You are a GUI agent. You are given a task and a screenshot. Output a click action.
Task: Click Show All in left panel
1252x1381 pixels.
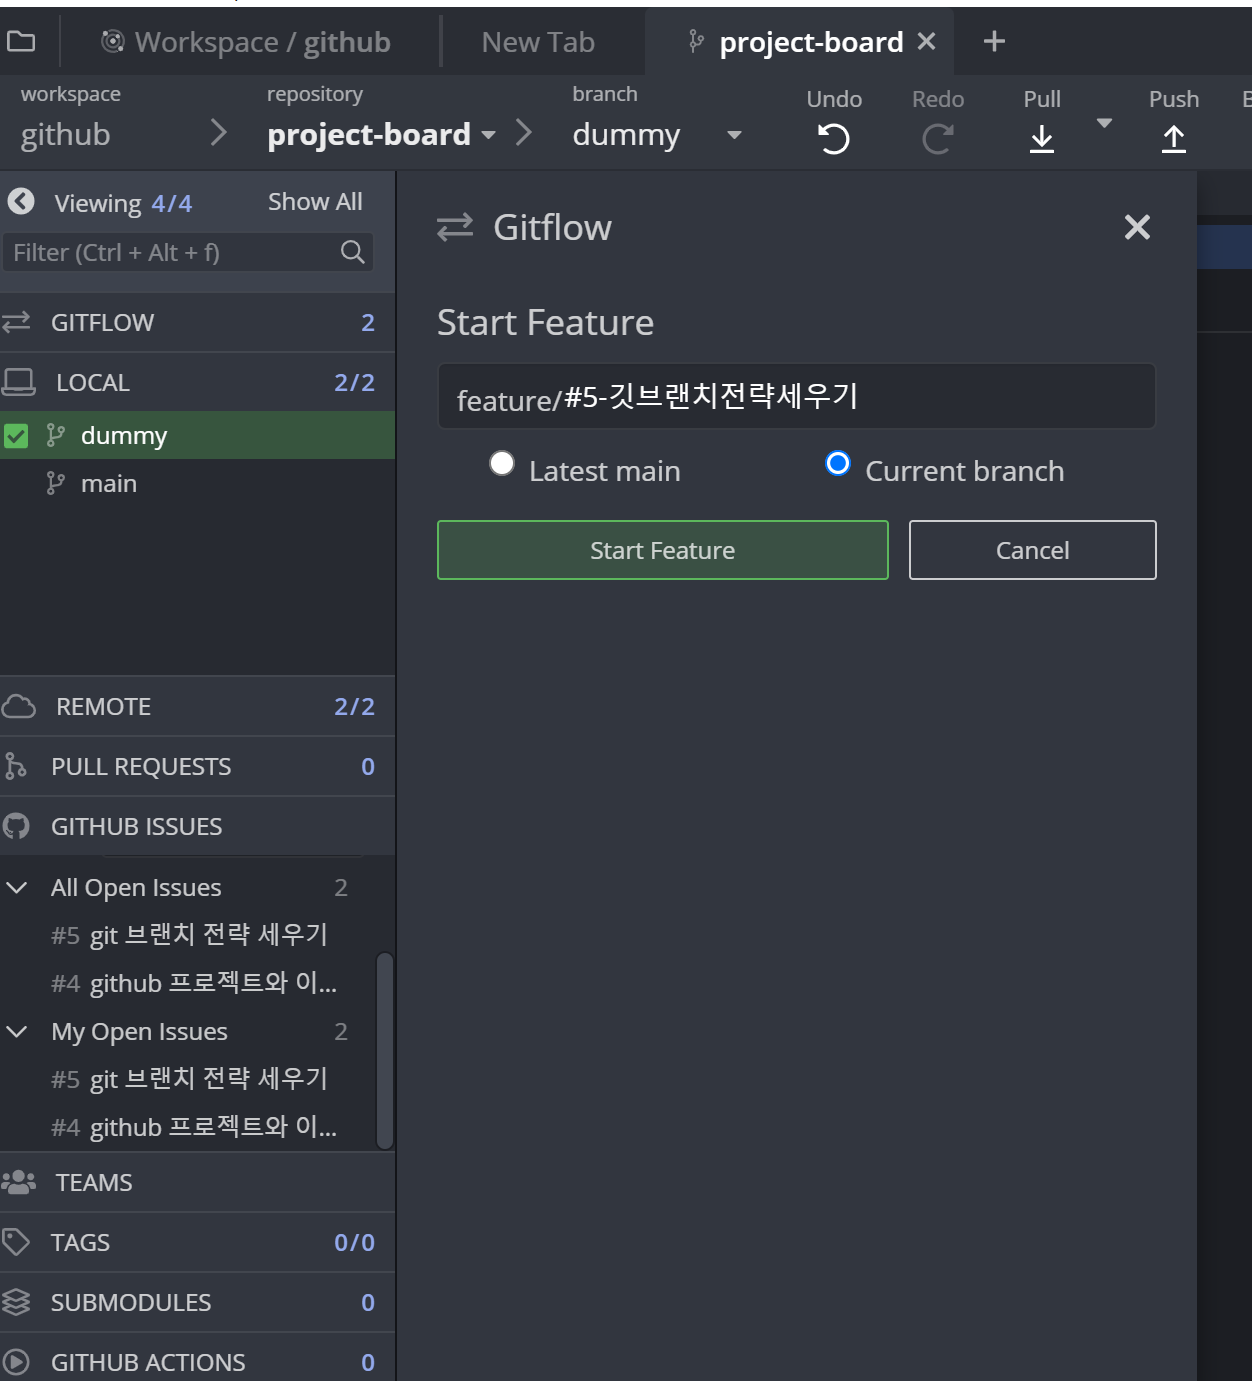point(315,202)
